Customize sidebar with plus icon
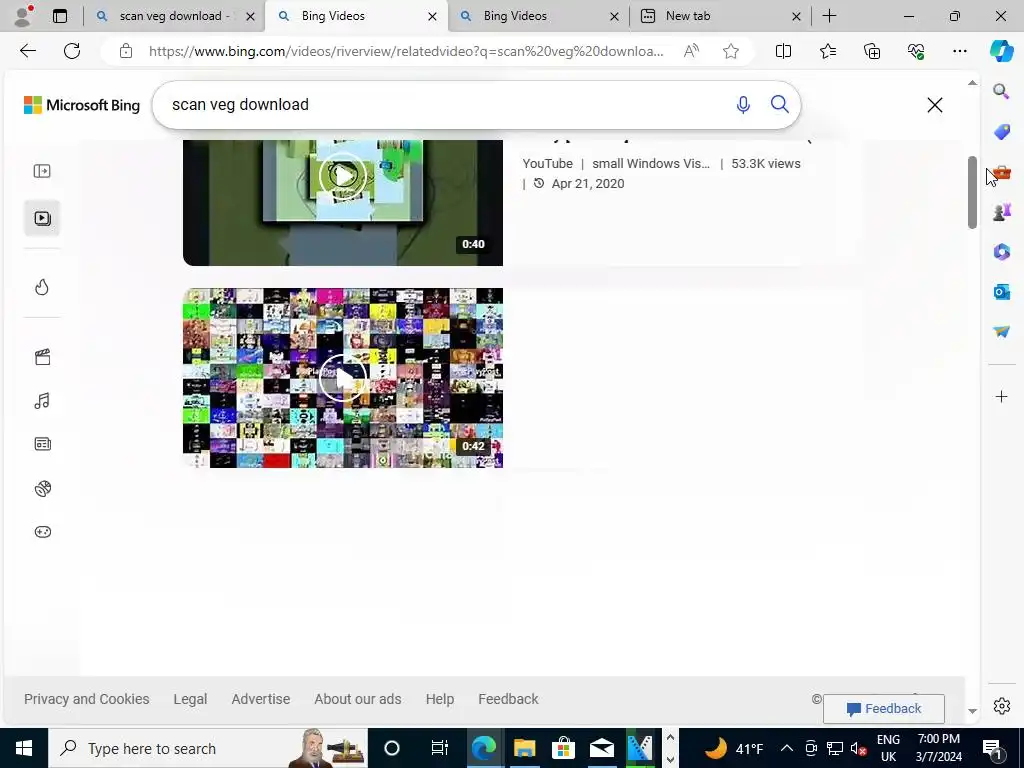This screenshot has width=1024, height=768. coord(1001,396)
